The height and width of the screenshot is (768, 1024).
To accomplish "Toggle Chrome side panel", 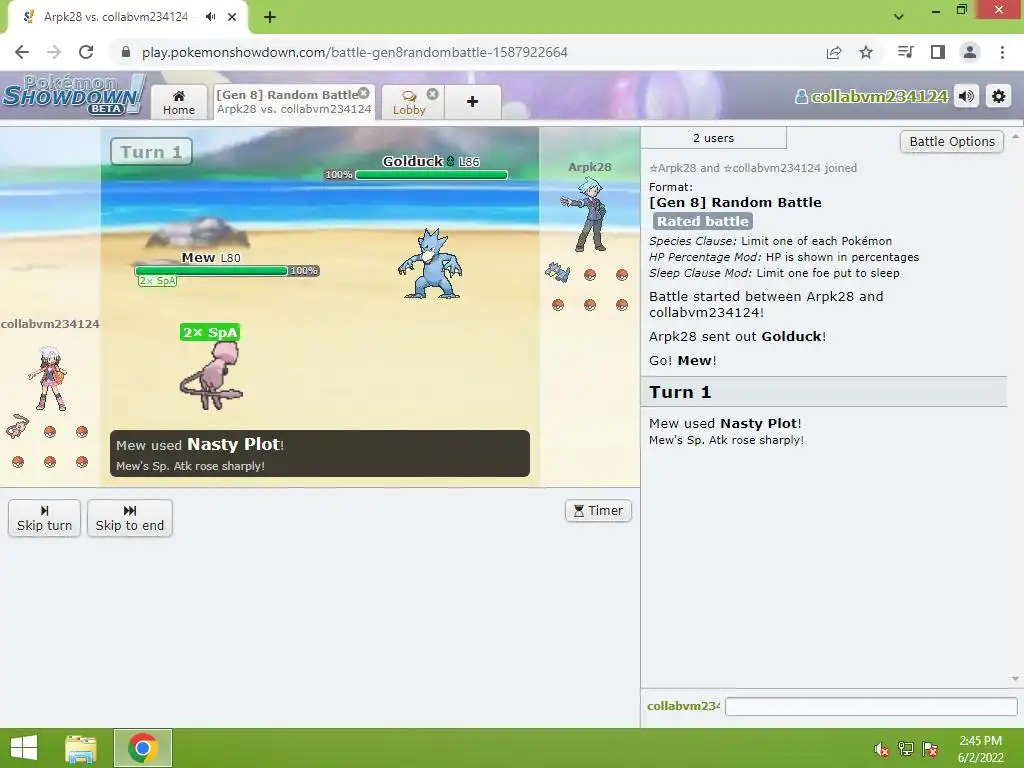I will (938, 52).
